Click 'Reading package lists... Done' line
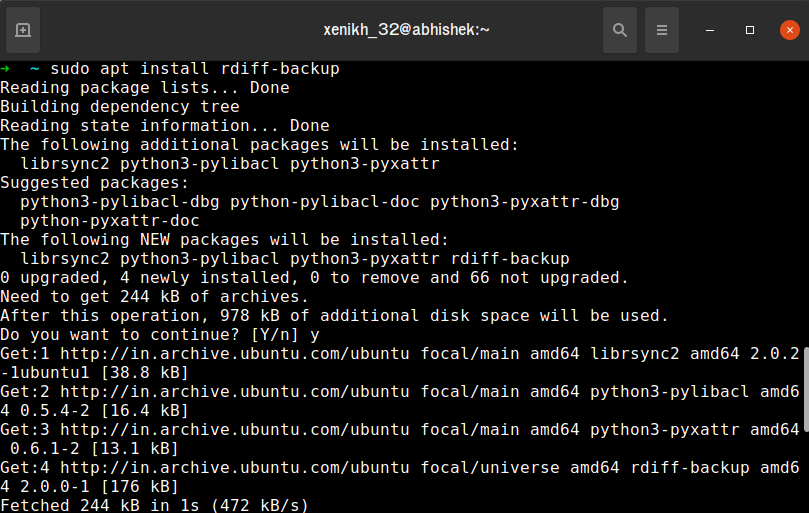 coord(145,88)
